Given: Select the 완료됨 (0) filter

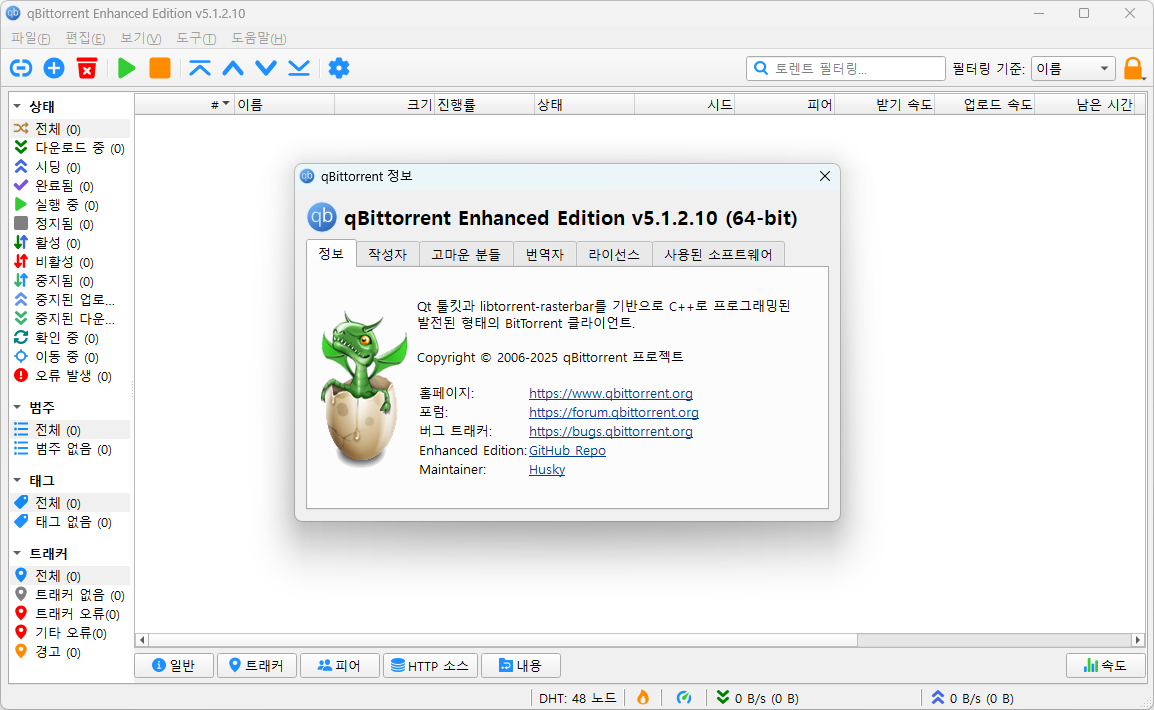Looking at the screenshot, I should (x=70, y=186).
